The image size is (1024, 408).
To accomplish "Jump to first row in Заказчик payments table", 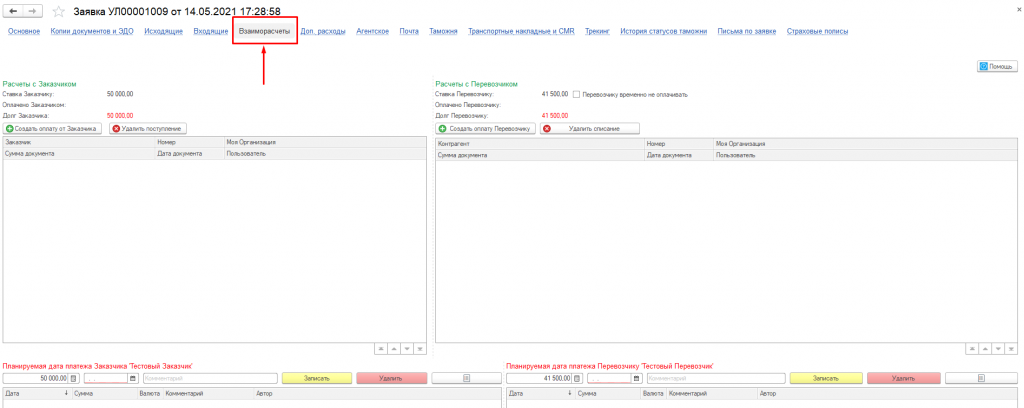I will 381,349.
